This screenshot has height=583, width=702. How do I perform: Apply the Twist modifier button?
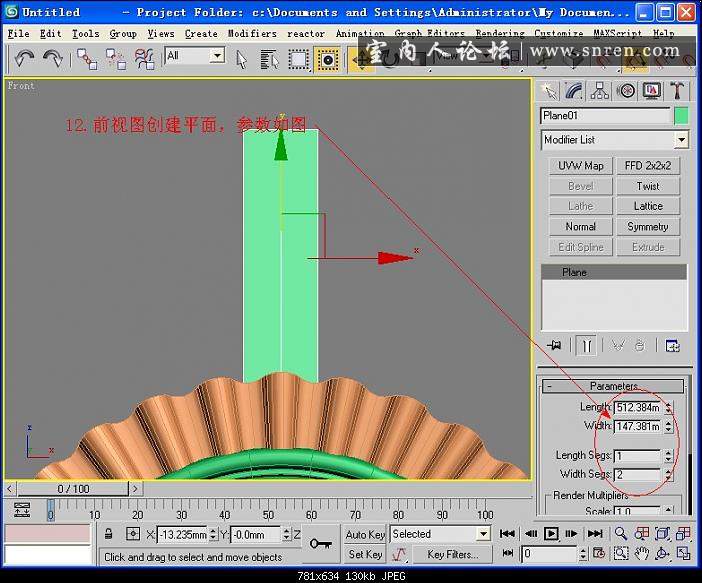648,186
